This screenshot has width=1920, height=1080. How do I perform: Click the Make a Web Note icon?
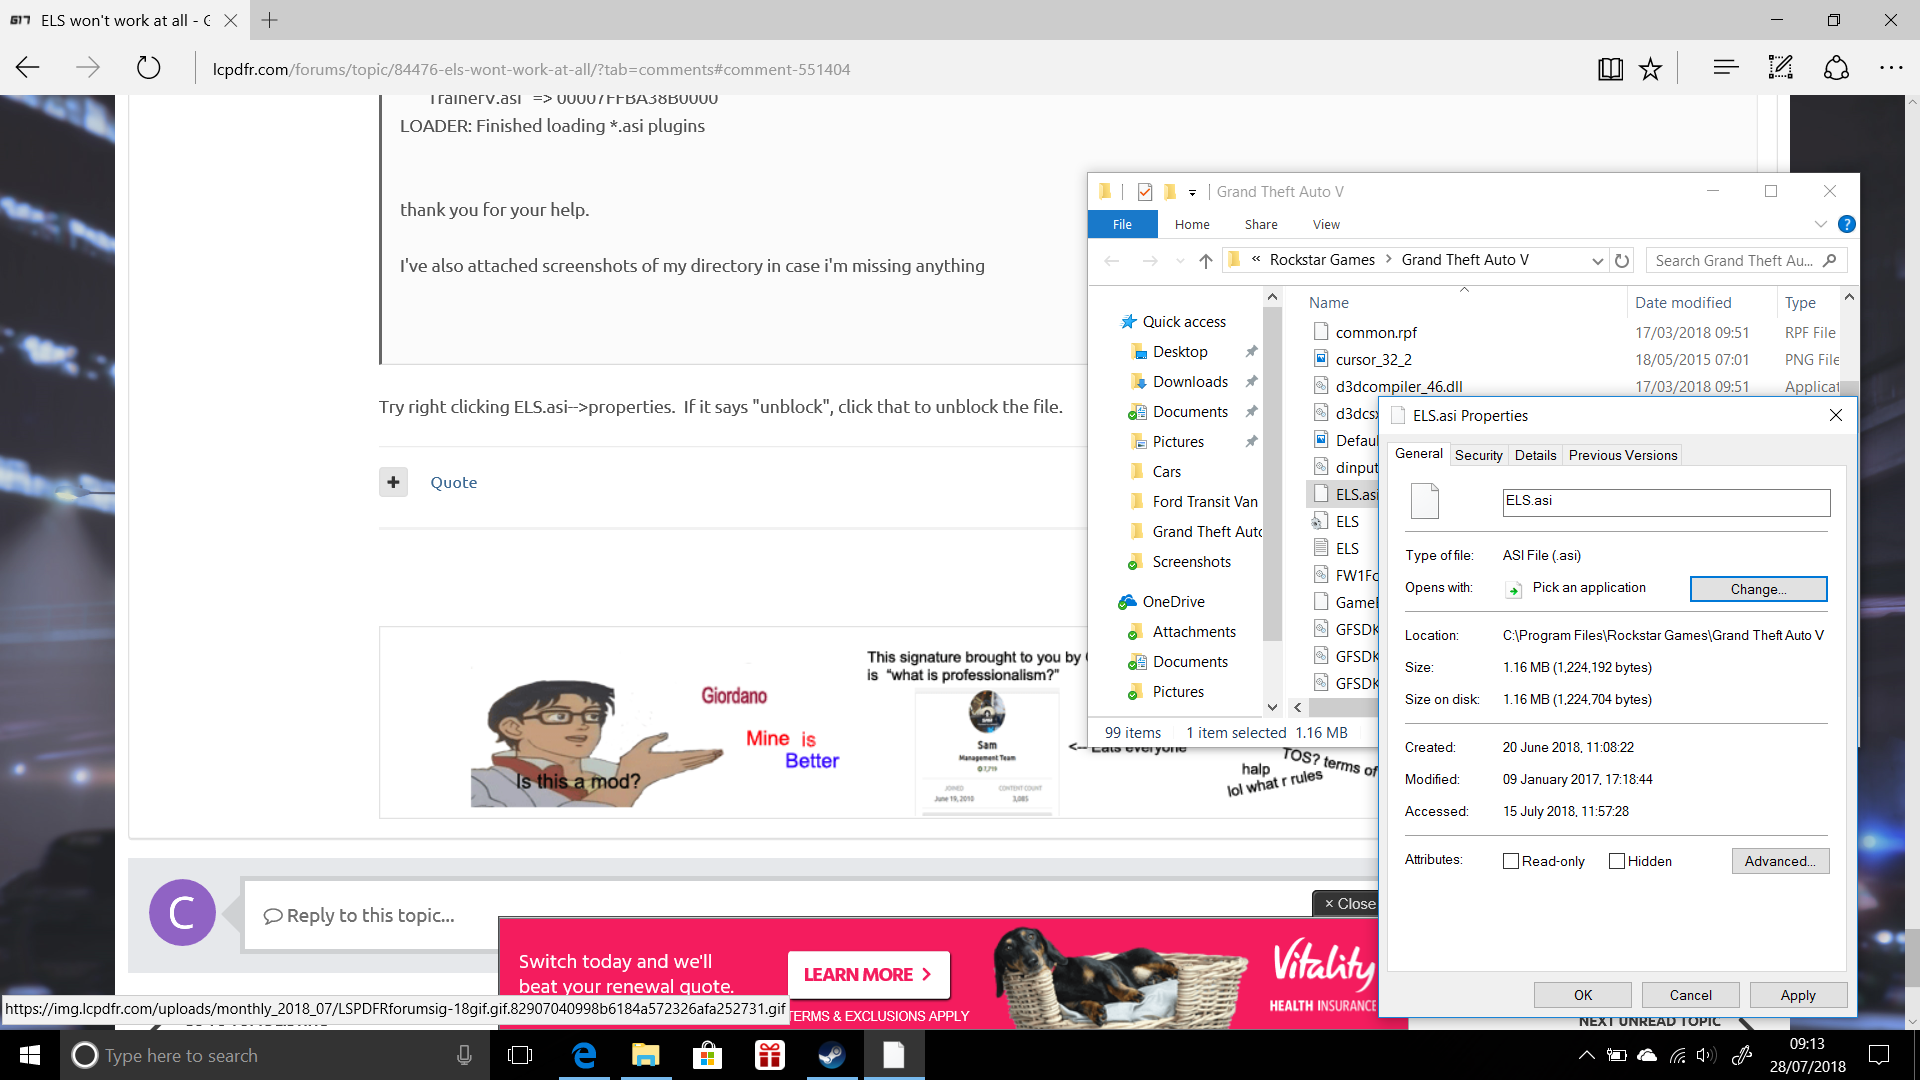[1780, 68]
